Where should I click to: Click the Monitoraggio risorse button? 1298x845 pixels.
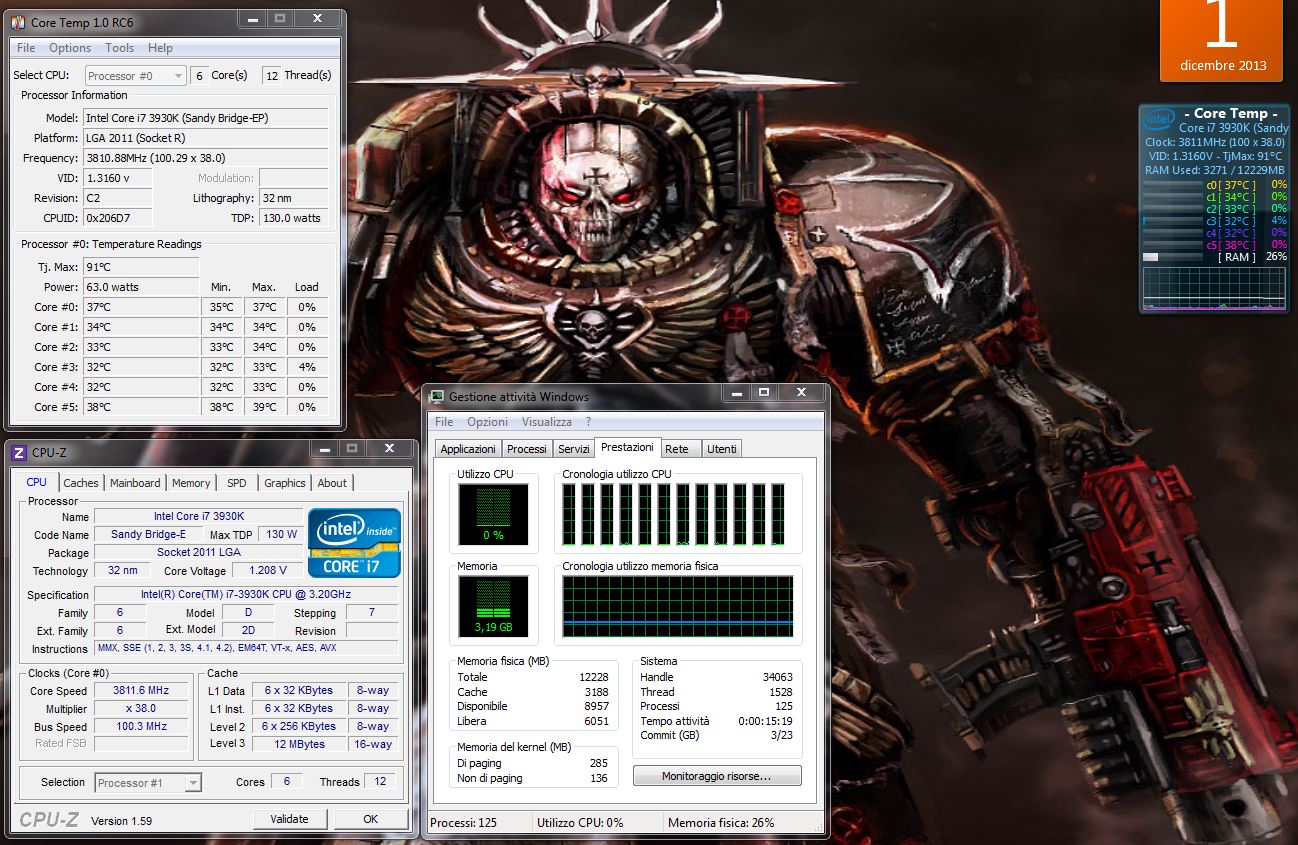[x=716, y=775]
